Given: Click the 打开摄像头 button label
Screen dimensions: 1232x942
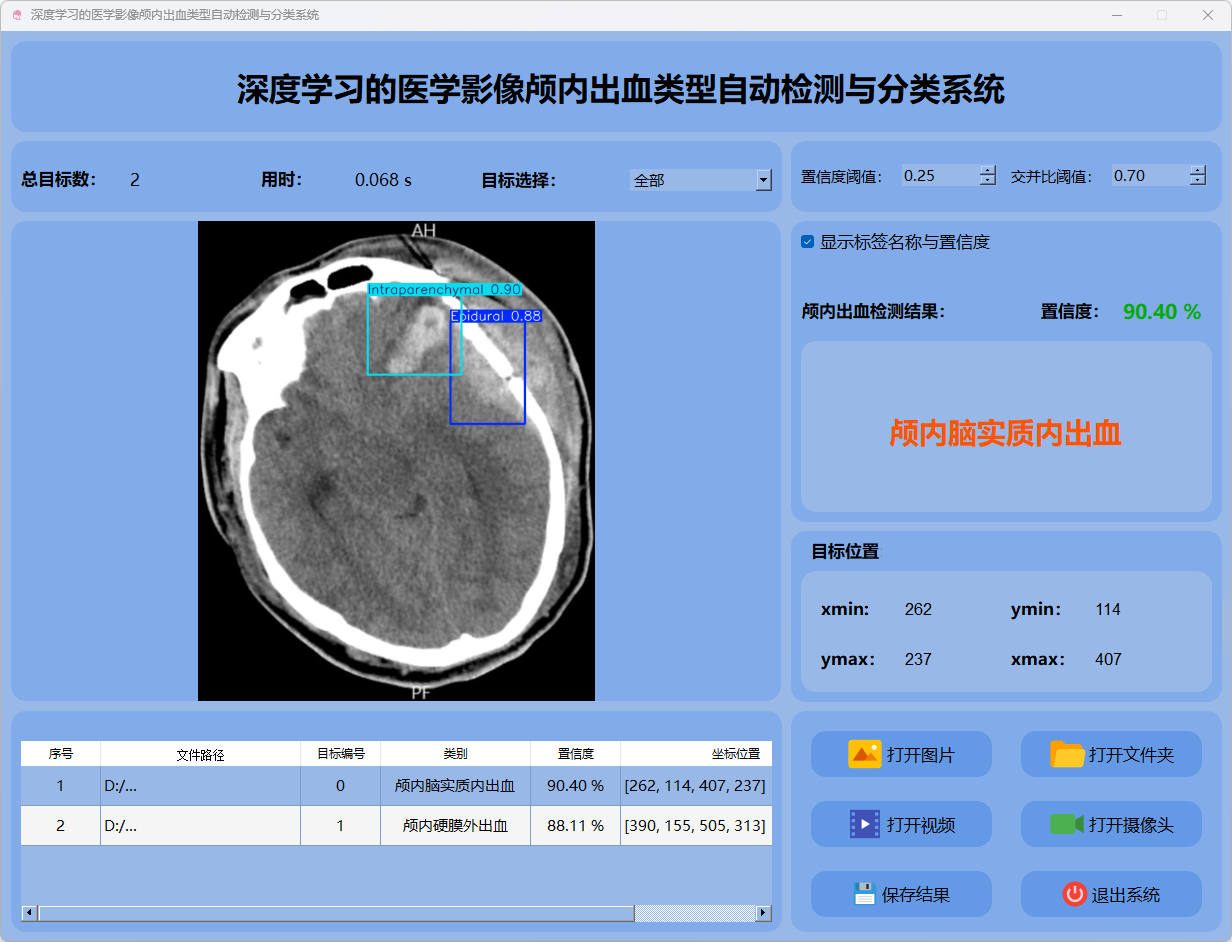Looking at the screenshot, I should (x=1131, y=825).
